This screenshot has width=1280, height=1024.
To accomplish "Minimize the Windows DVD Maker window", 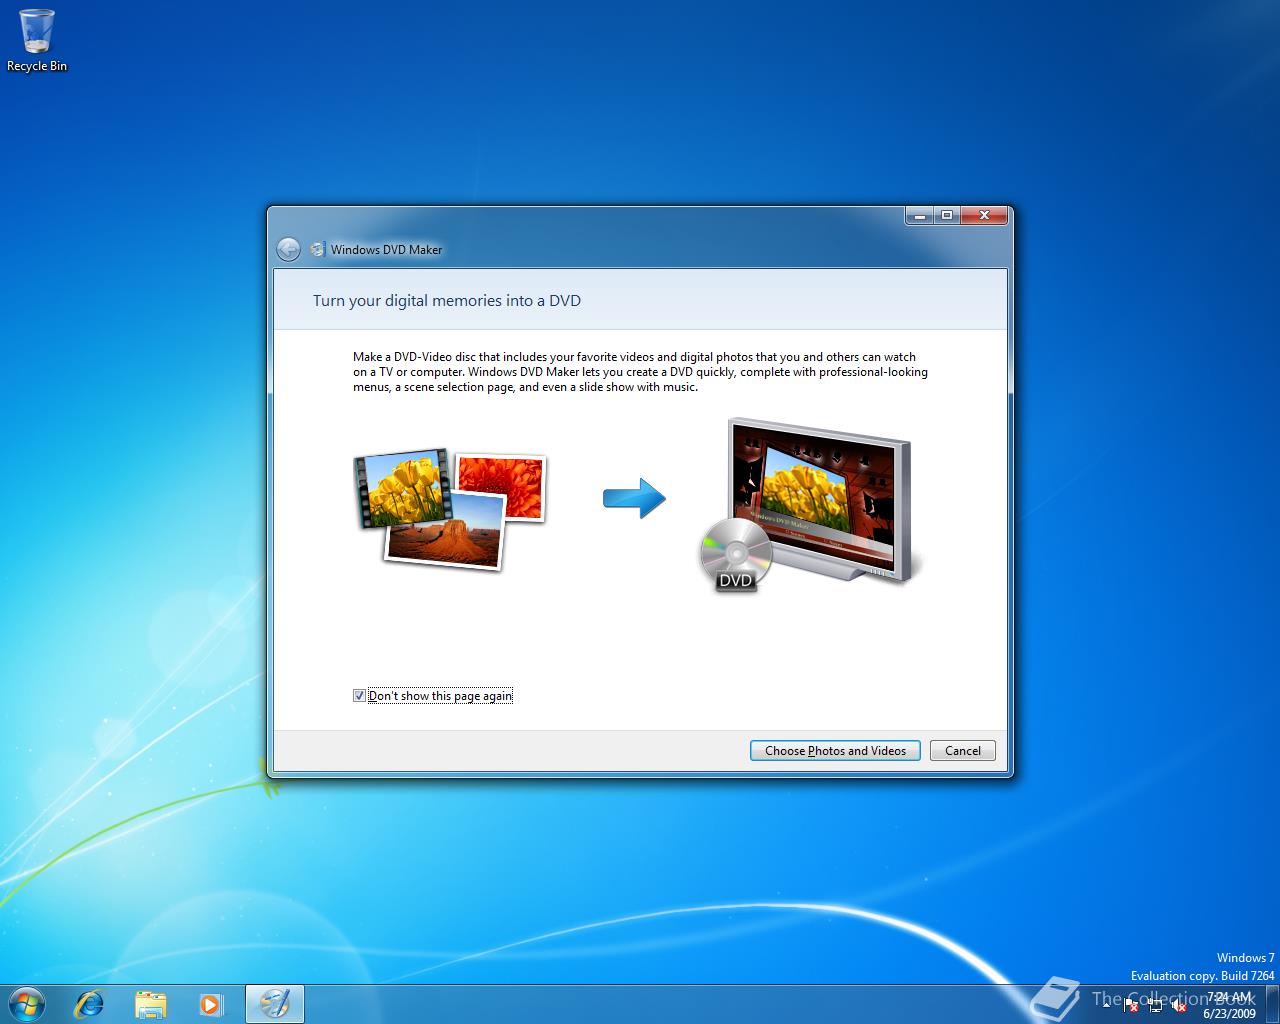I will tap(920, 215).
